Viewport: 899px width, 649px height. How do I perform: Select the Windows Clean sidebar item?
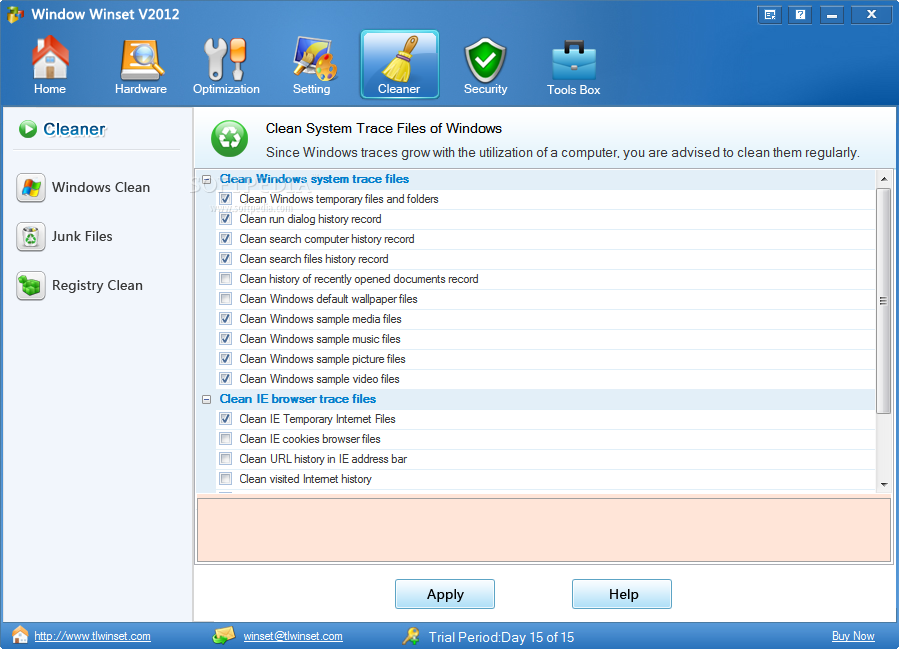84,187
